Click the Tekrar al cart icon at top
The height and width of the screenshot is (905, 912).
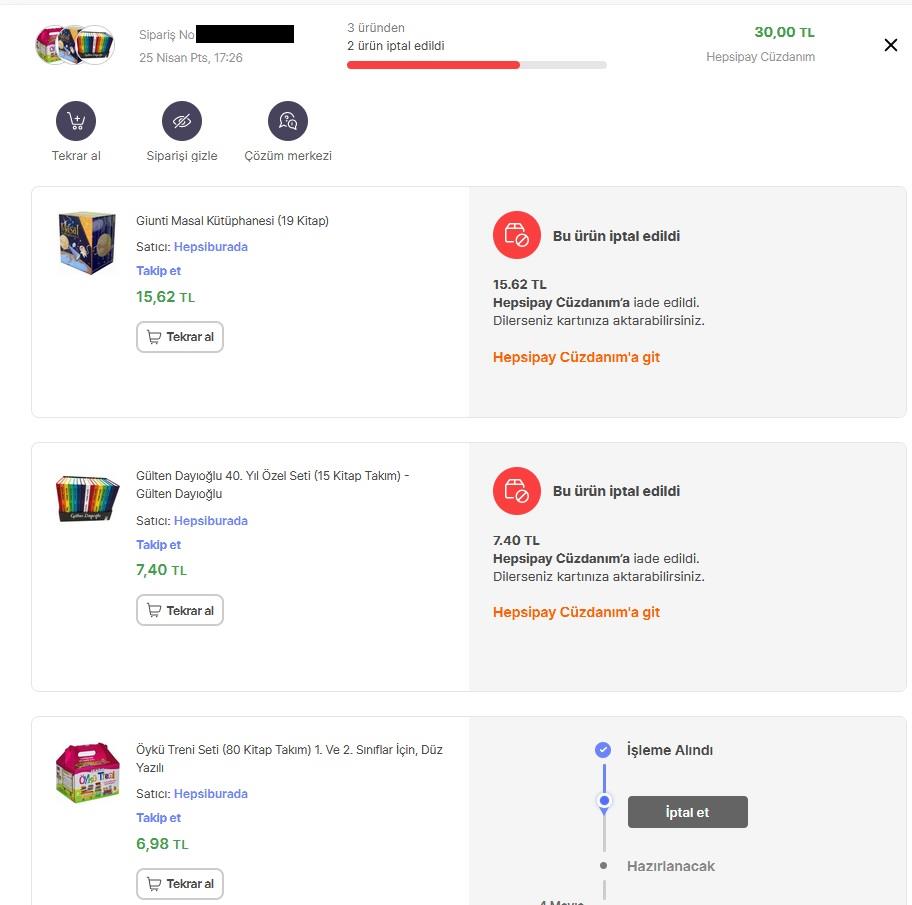click(x=76, y=122)
